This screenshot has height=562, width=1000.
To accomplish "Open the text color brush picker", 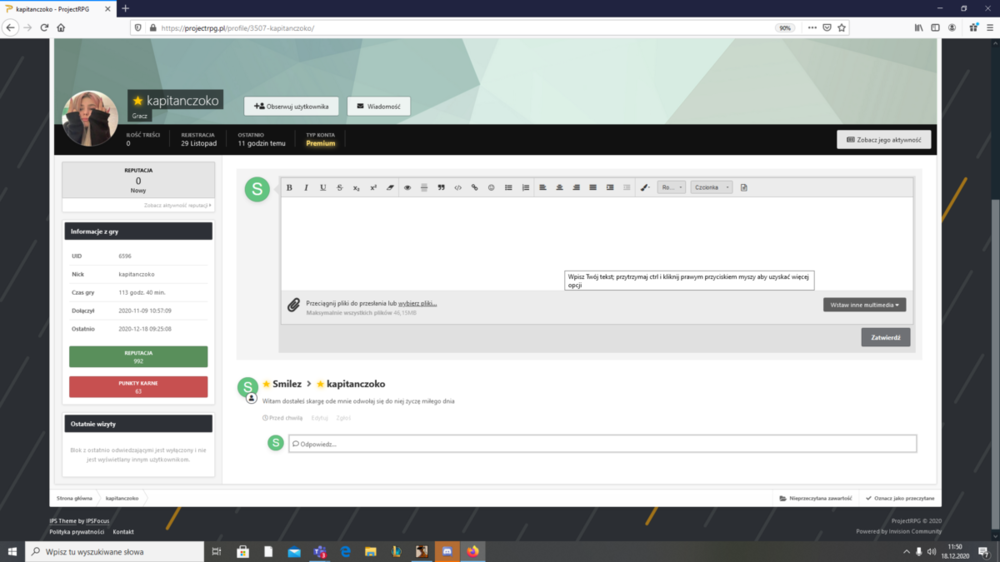I will [645, 188].
